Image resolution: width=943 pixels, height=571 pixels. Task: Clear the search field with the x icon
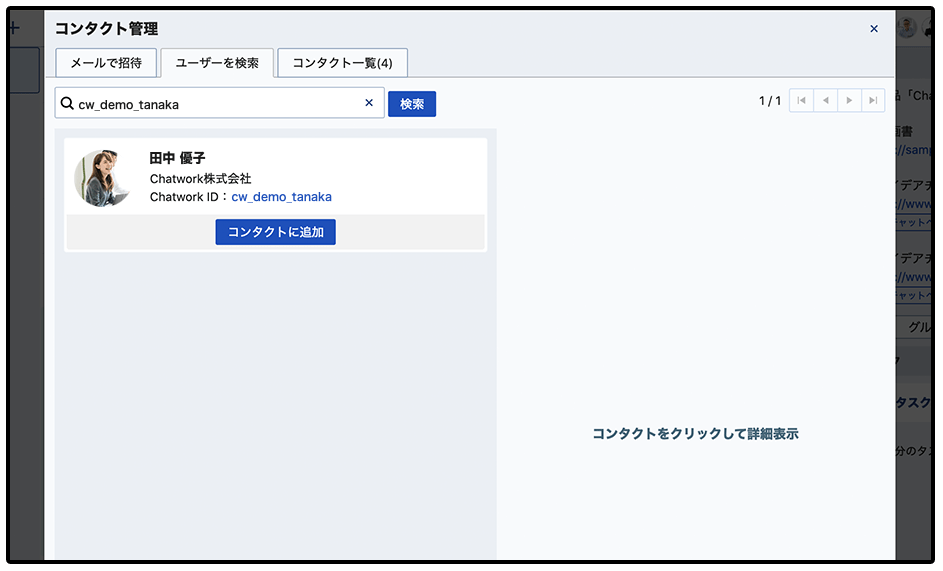tap(368, 103)
